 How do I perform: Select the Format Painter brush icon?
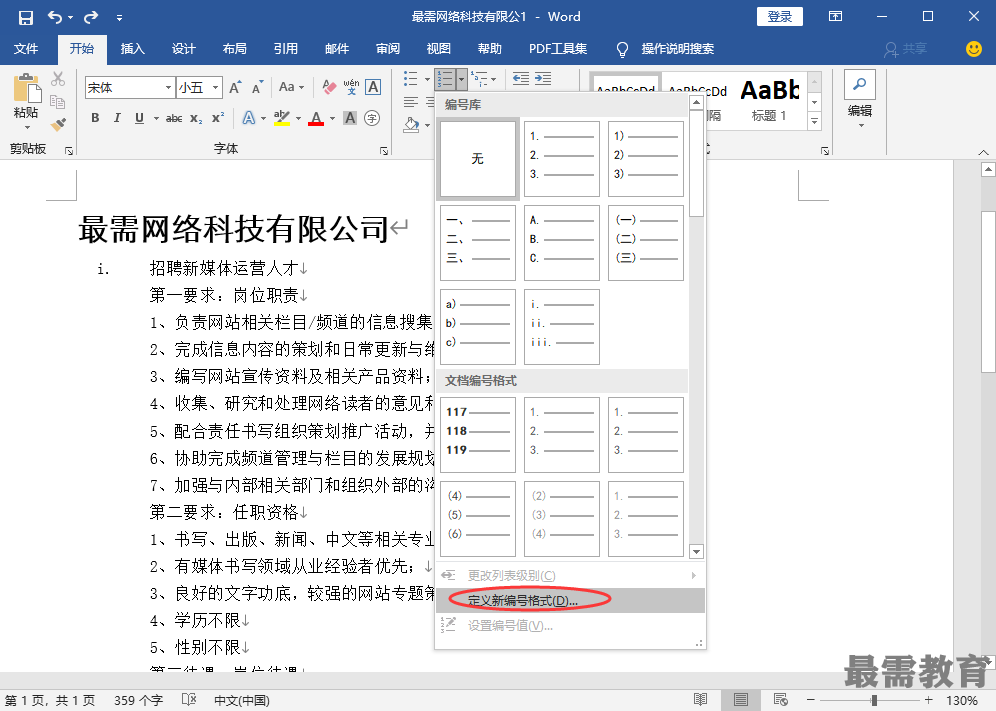tap(58, 124)
